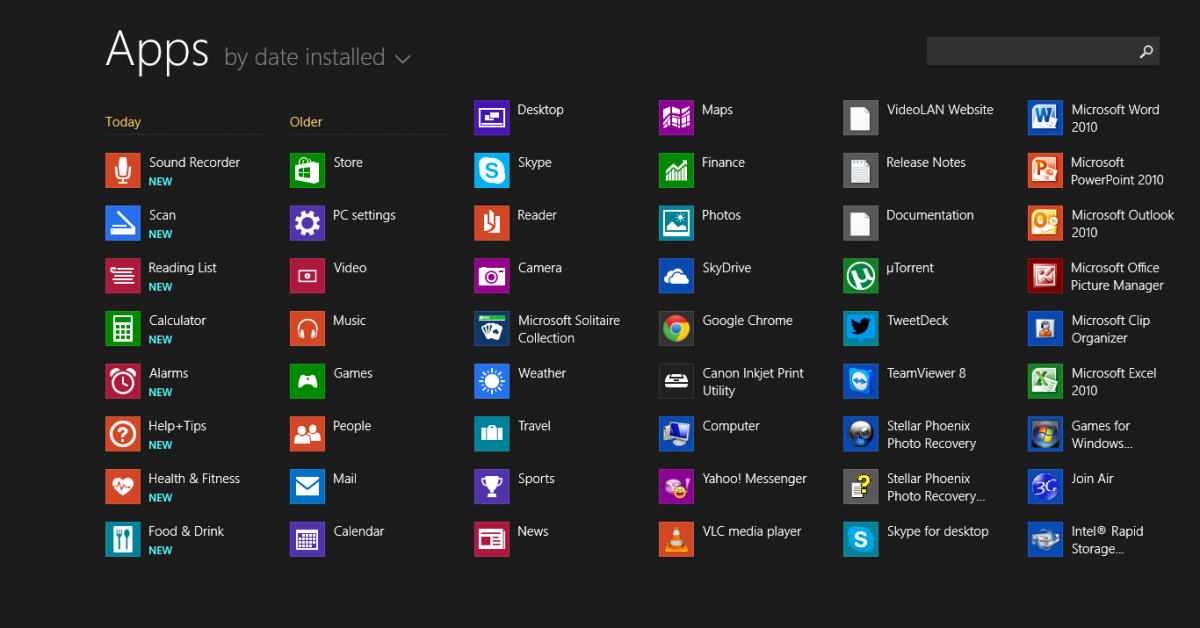The image size is (1200, 628).
Task: Launch the News app icon
Action: point(492,539)
